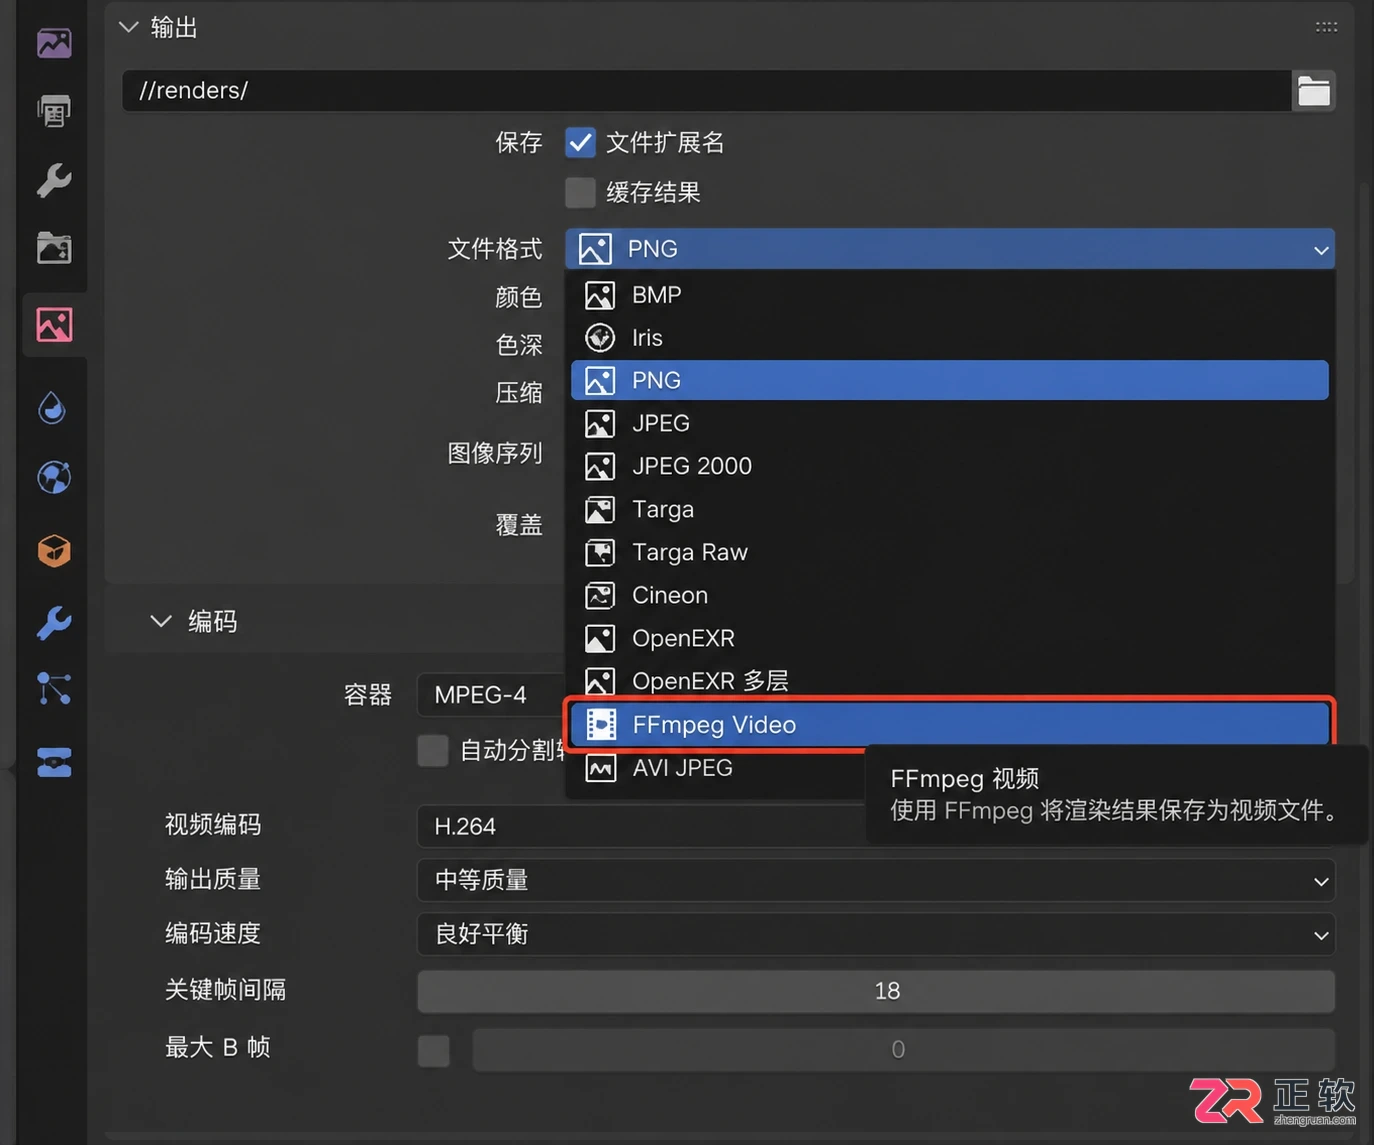Click the 关键帧间隔 value slider showing 18
The width and height of the screenshot is (1374, 1145).
(876, 991)
